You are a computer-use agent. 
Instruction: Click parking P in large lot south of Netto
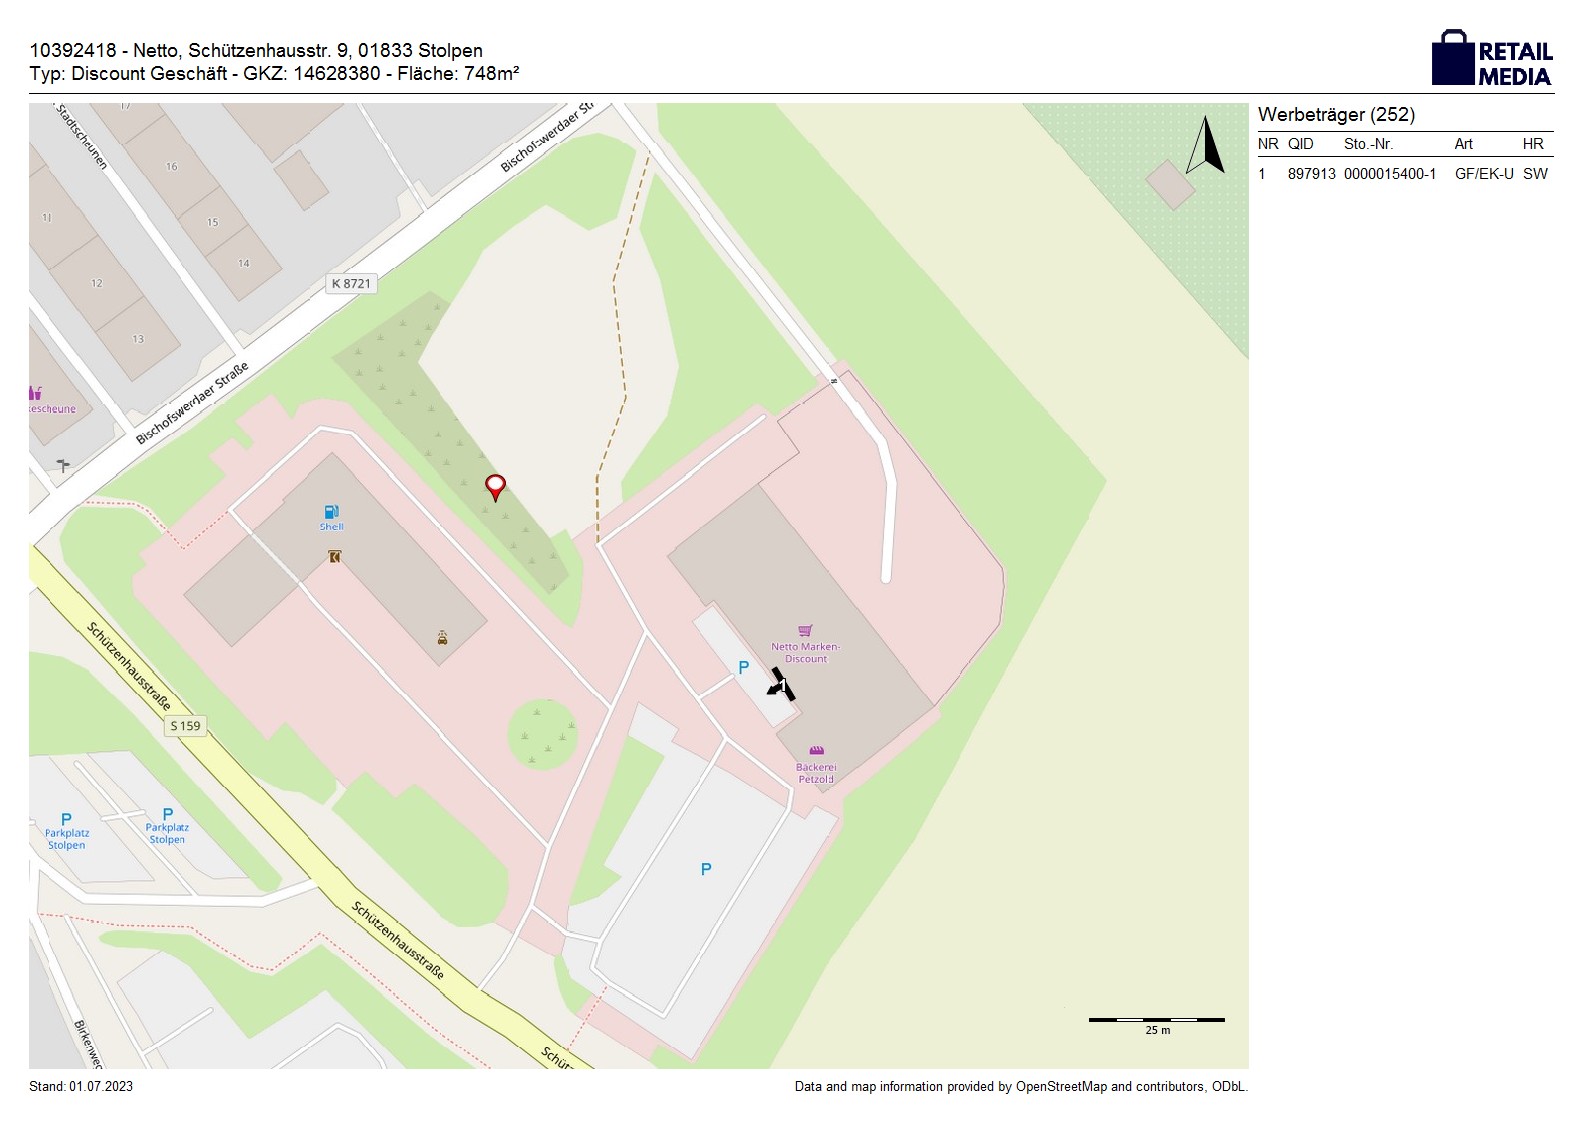pyautogui.click(x=706, y=869)
